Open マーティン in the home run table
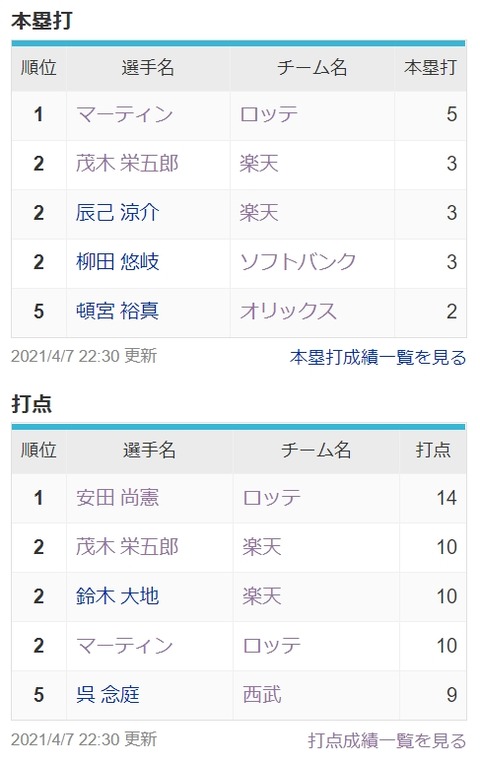The image size is (480, 765). point(124,115)
